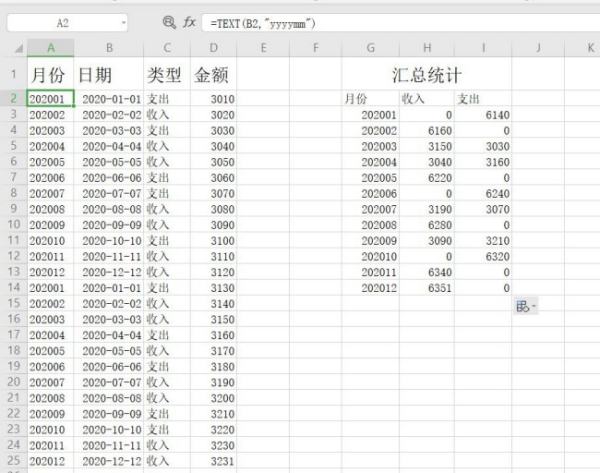Click the auto-fill options icon below summary table
This screenshot has height=473, width=600.
coord(524,306)
